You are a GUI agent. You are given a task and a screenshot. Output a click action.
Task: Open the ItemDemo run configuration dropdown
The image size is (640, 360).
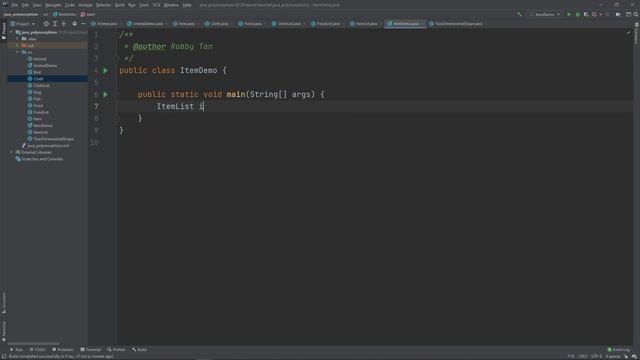pos(545,14)
